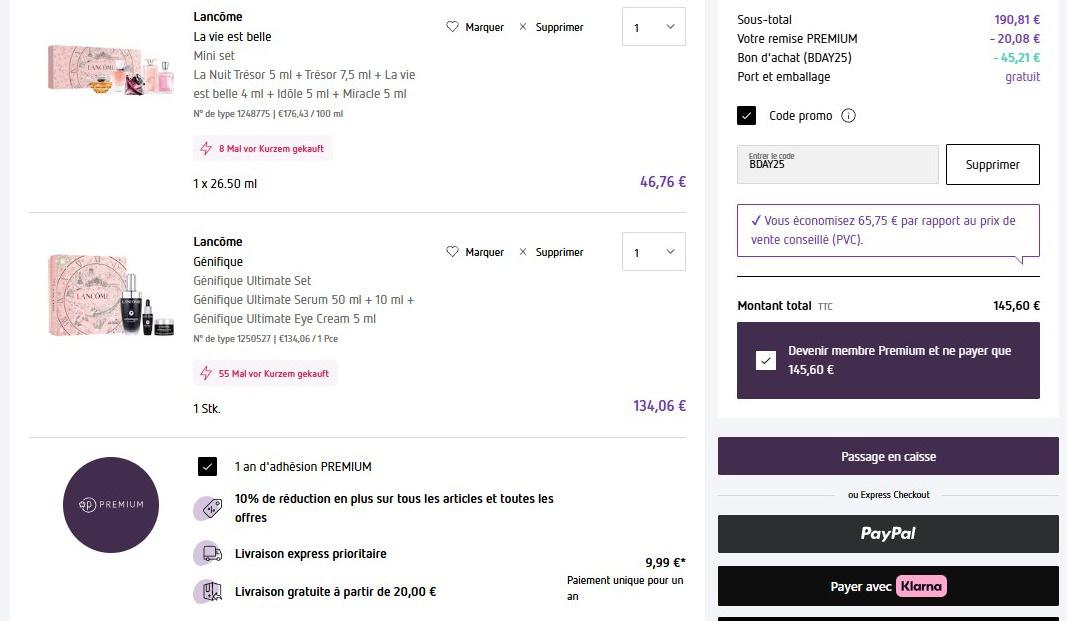Click the X remove icon for Génifique set
Viewport: 1067px width, 621px height.
523,252
